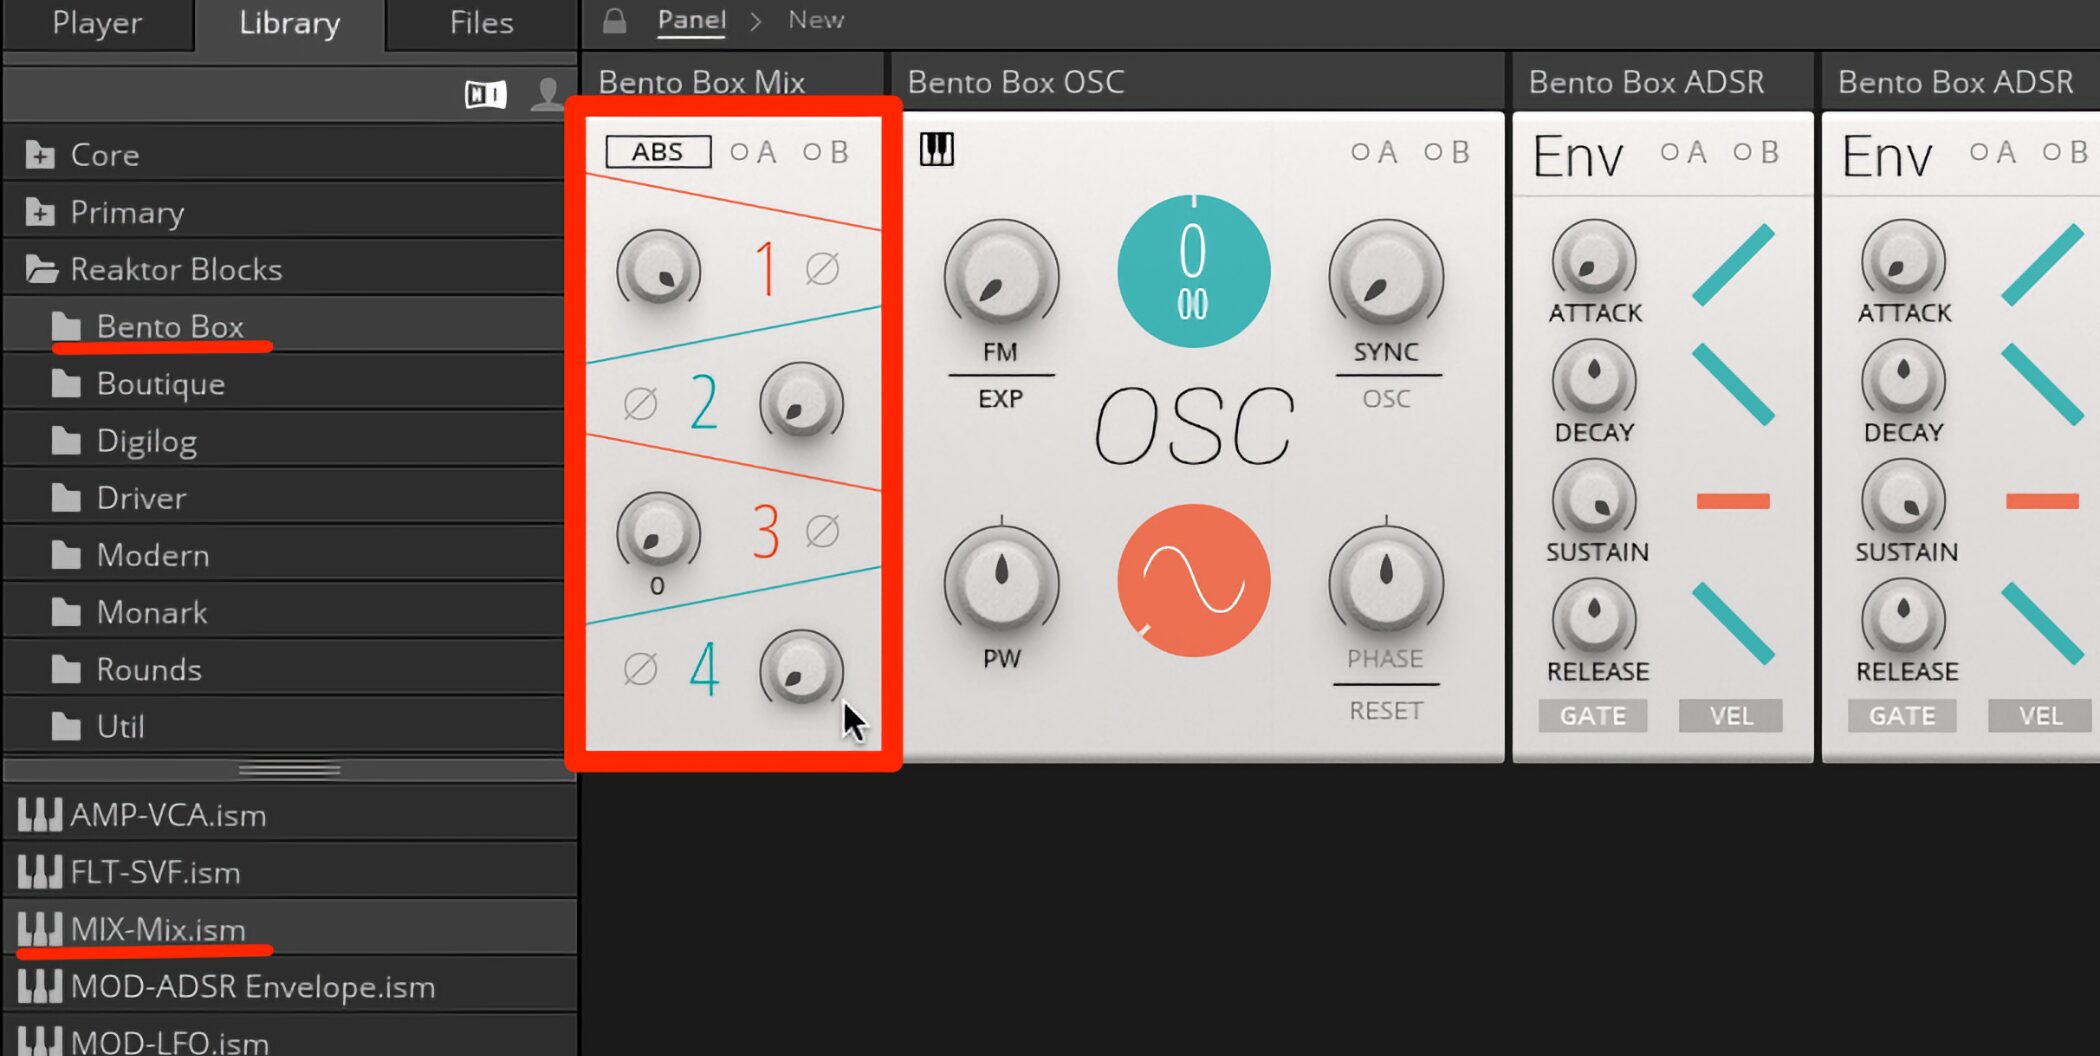This screenshot has width=2100, height=1056.
Task: Toggle modulation A on first ADSR Env
Action: pos(1683,152)
